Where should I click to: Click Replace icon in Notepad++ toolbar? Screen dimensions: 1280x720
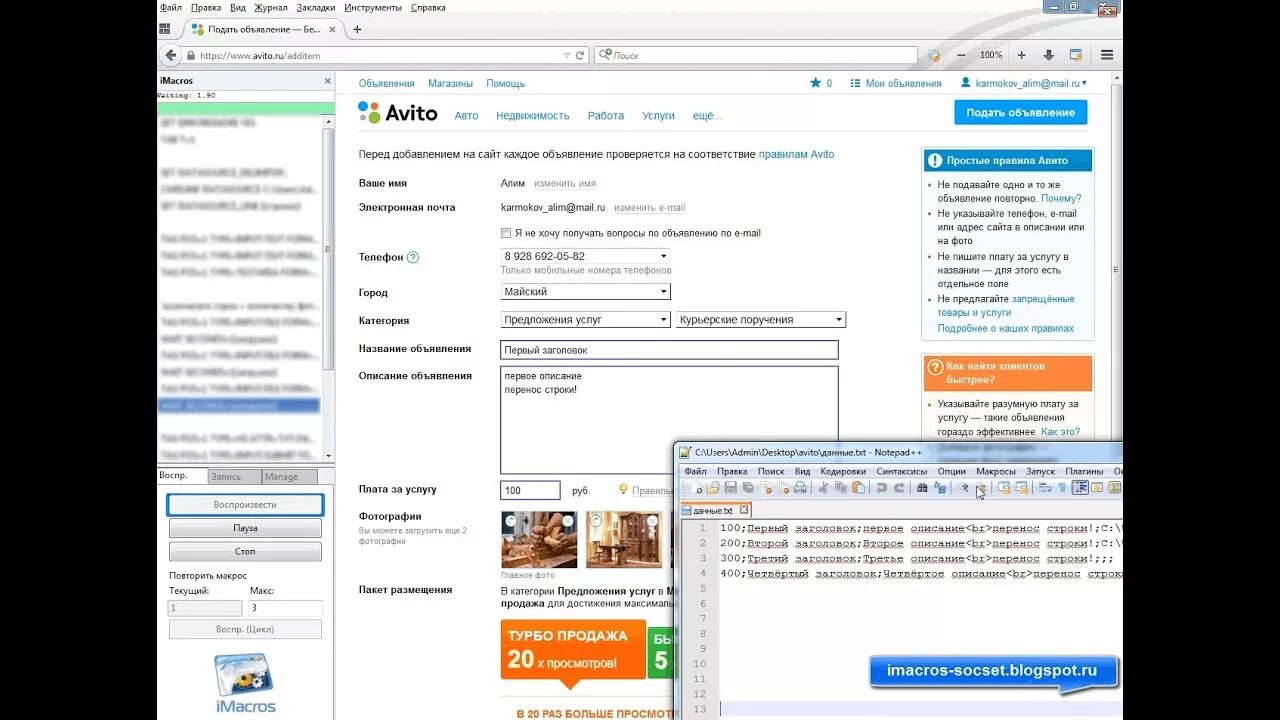tap(940, 488)
